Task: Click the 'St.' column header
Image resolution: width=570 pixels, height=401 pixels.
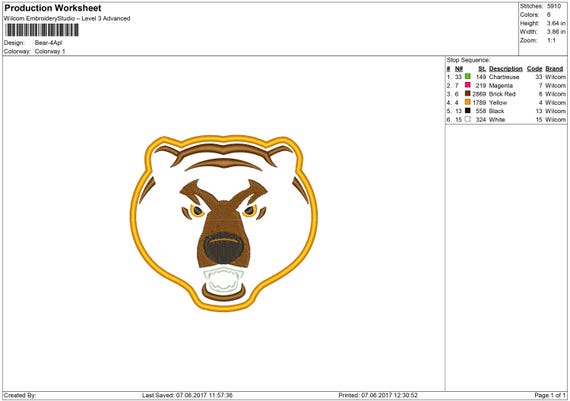Action: click(482, 69)
